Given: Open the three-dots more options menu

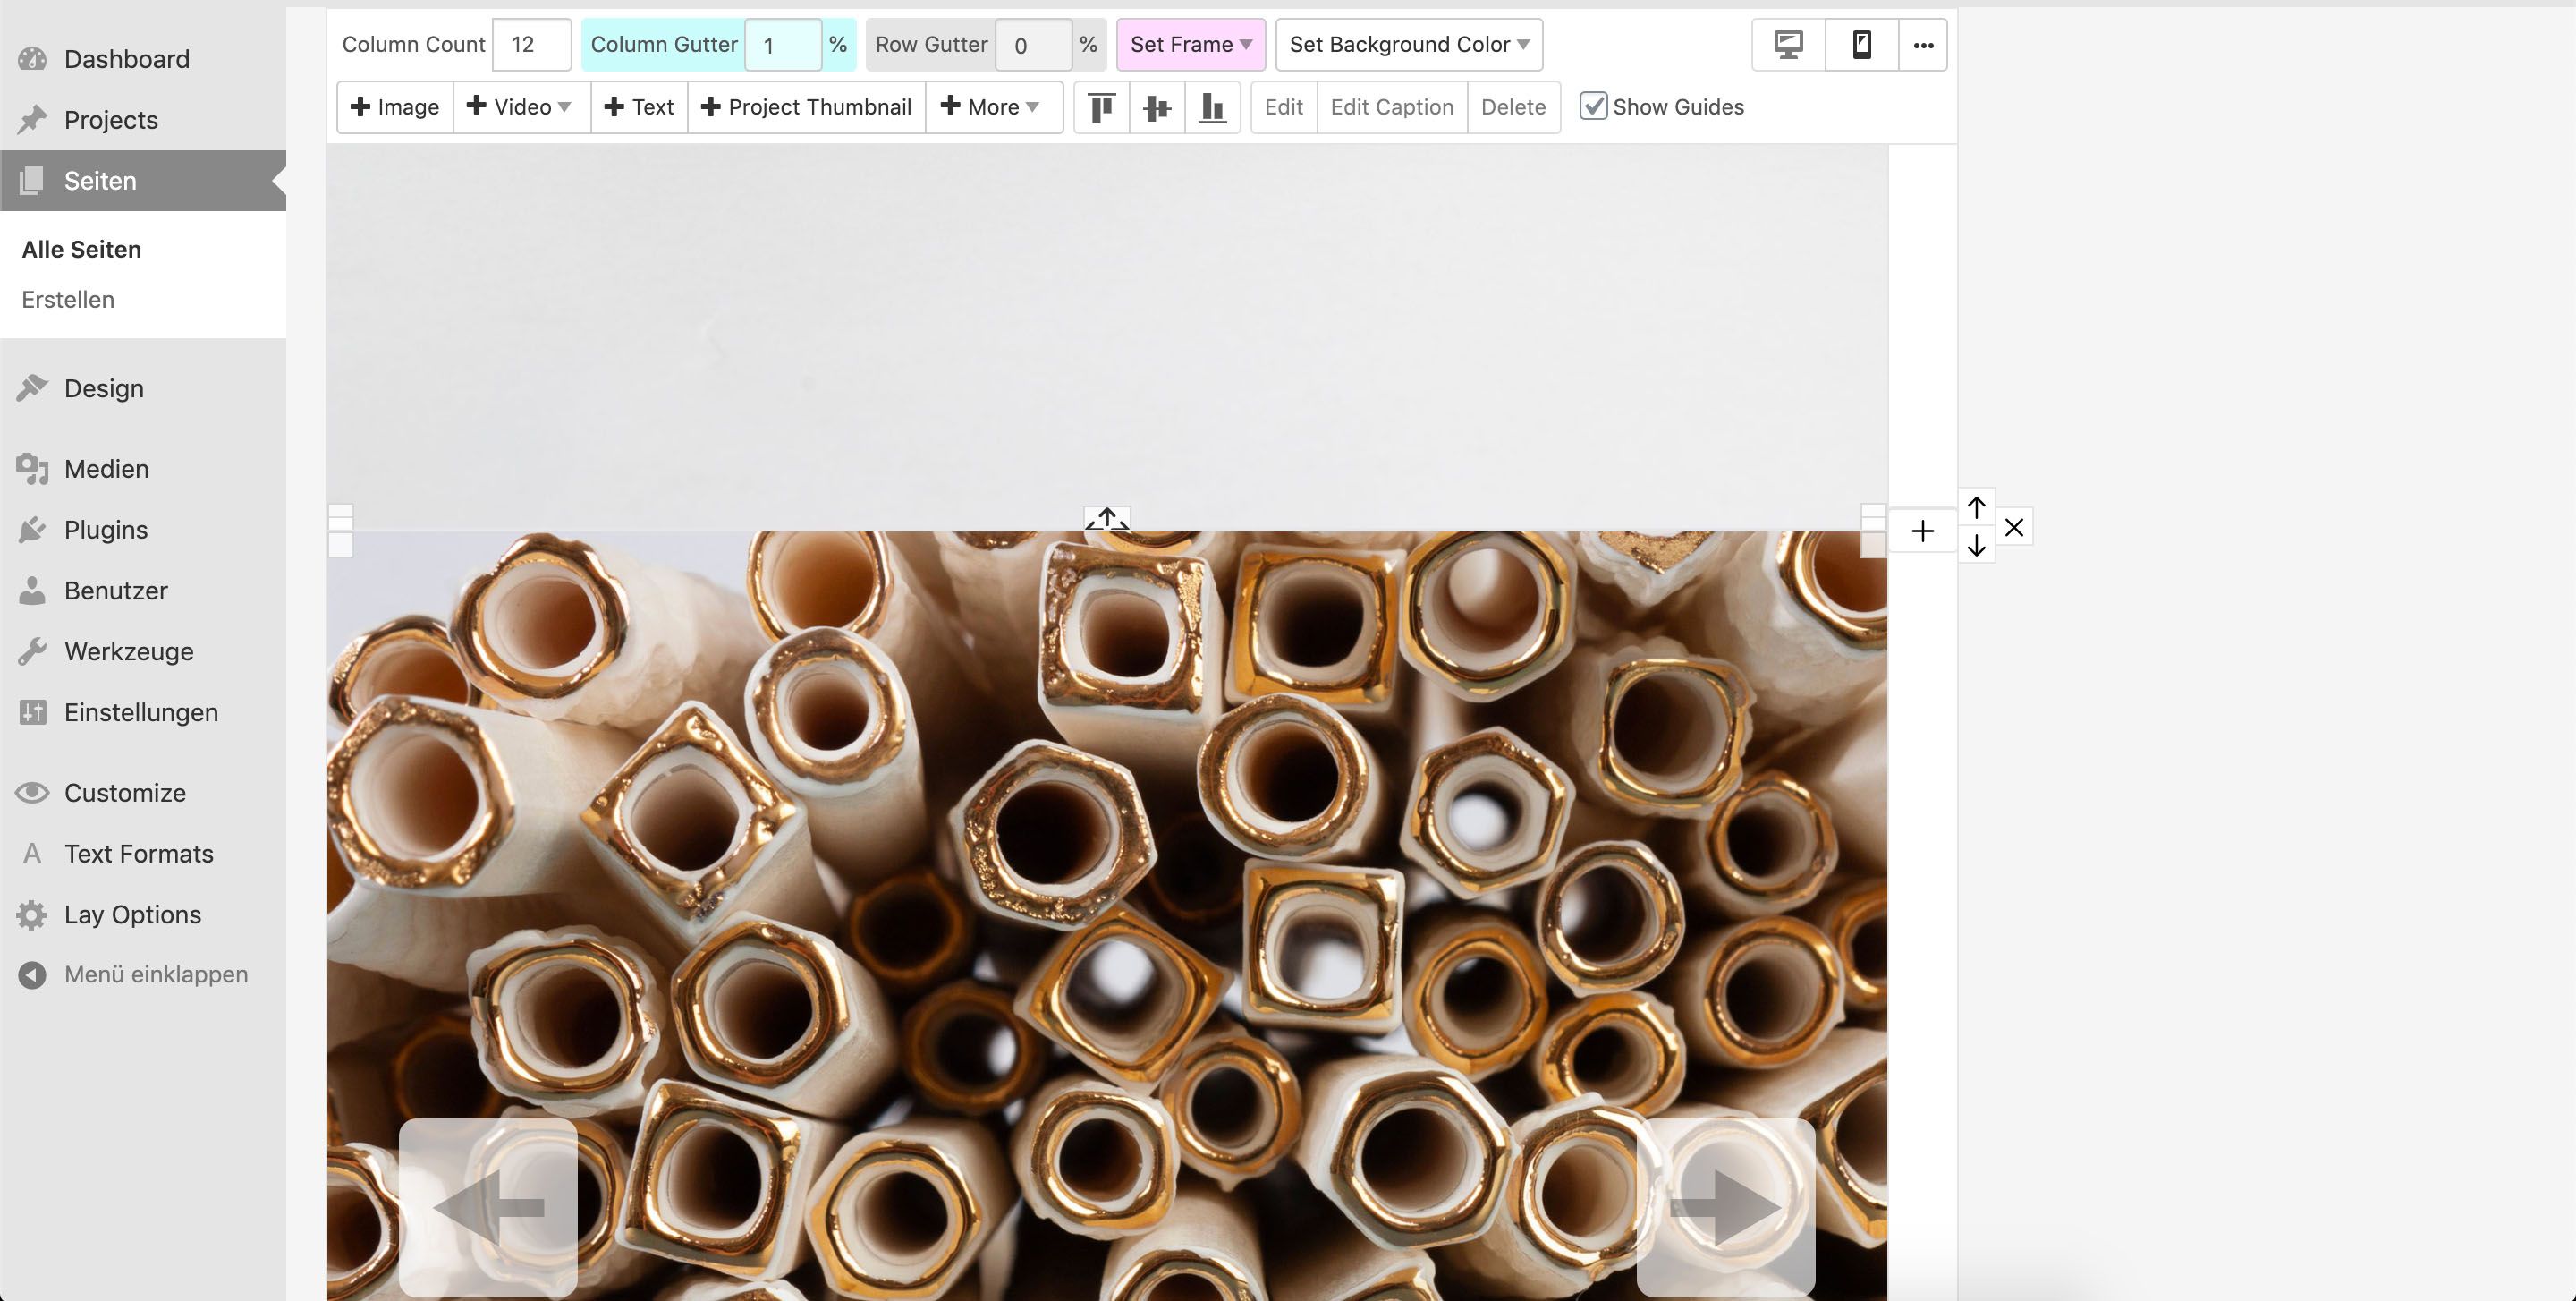Looking at the screenshot, I should pos(1922,45).
